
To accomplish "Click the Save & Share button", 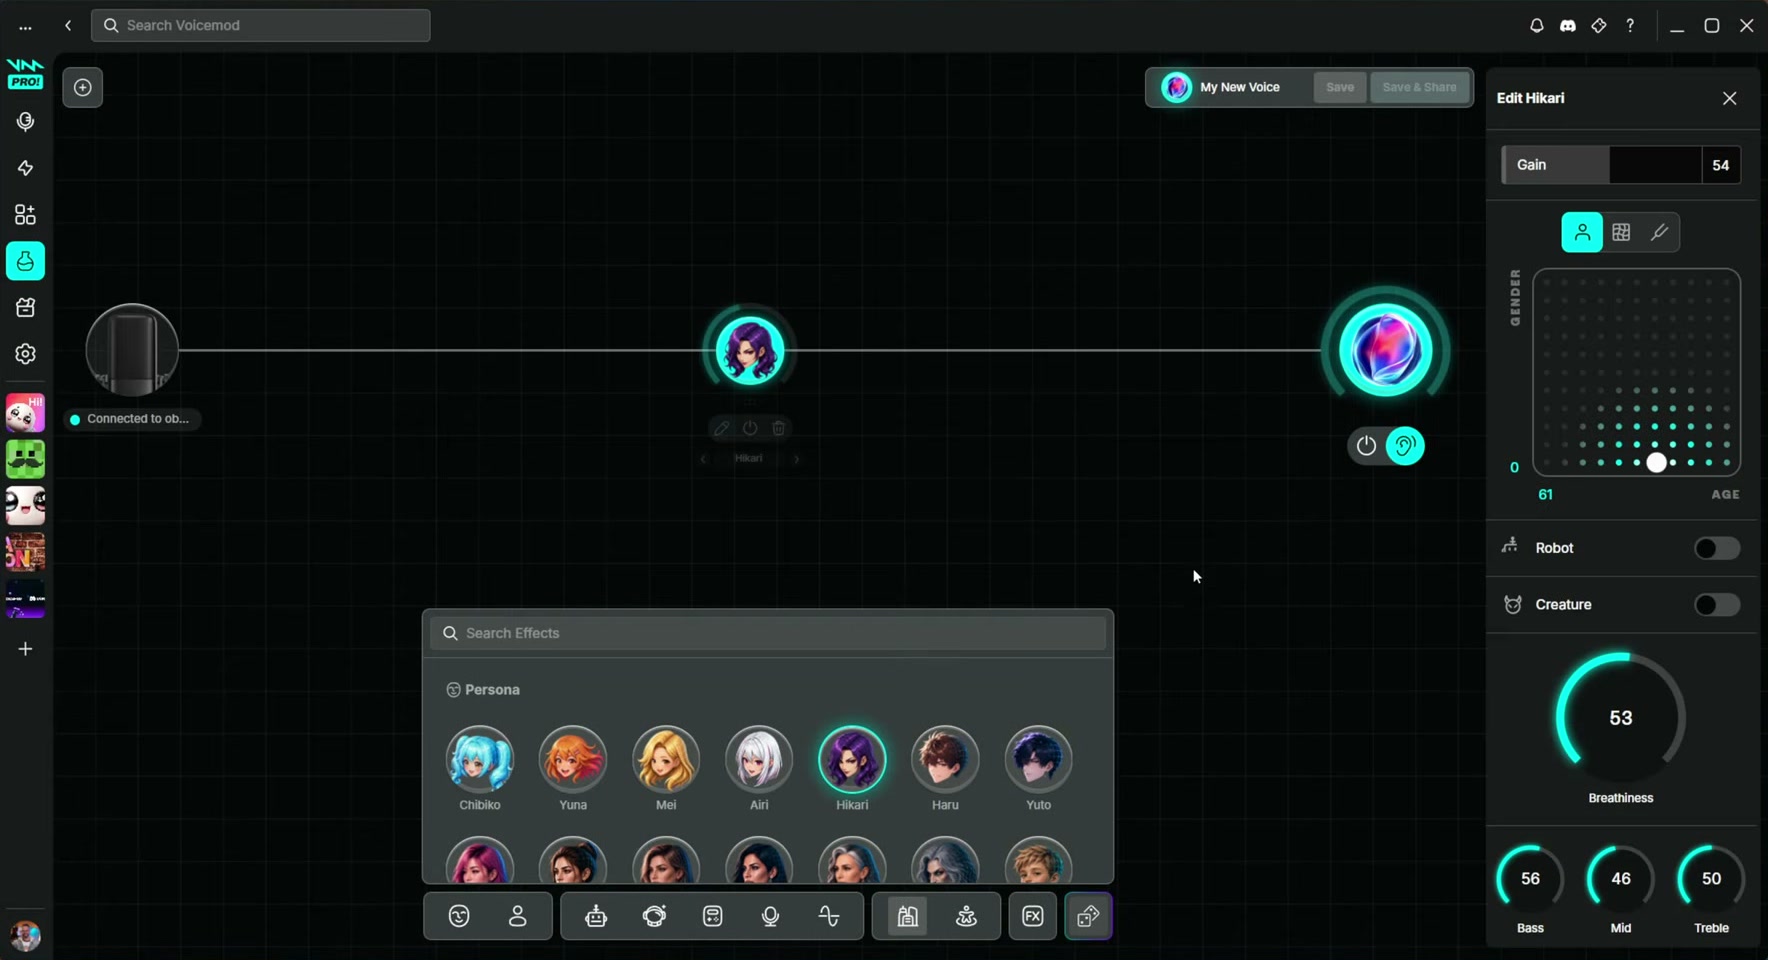I will (x=1419, y=87).
